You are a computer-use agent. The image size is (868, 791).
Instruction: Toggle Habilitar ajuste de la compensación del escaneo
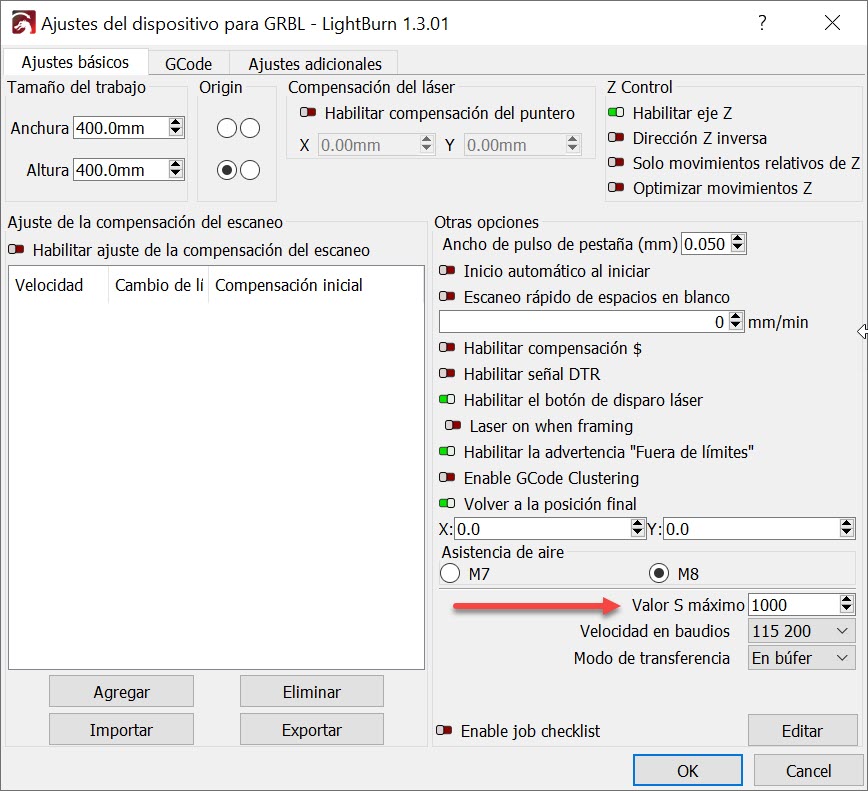(16, 250)
